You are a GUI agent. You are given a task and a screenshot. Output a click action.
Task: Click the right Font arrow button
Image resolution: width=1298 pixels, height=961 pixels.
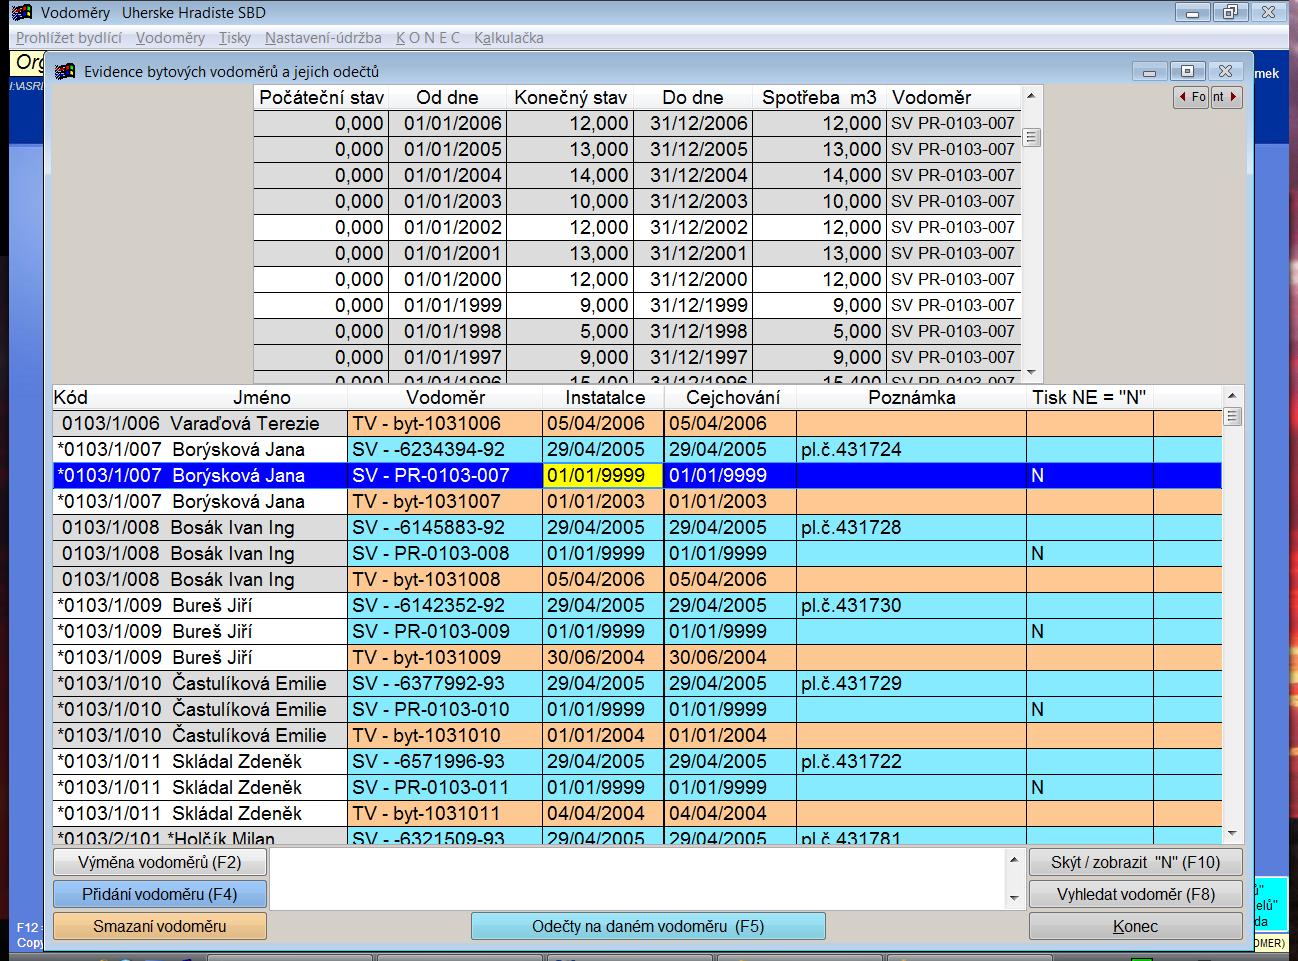point(1226,97)
